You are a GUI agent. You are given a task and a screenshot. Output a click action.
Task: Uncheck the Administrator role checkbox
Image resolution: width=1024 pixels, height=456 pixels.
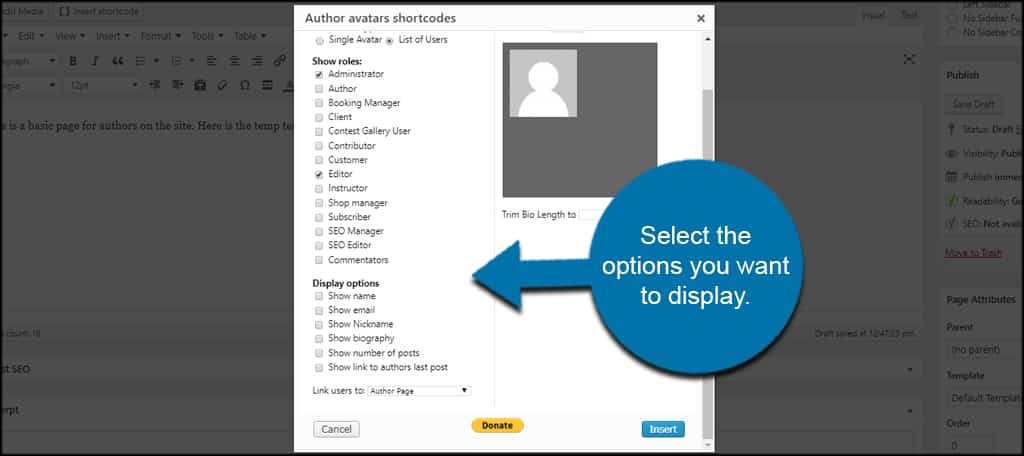319,74
